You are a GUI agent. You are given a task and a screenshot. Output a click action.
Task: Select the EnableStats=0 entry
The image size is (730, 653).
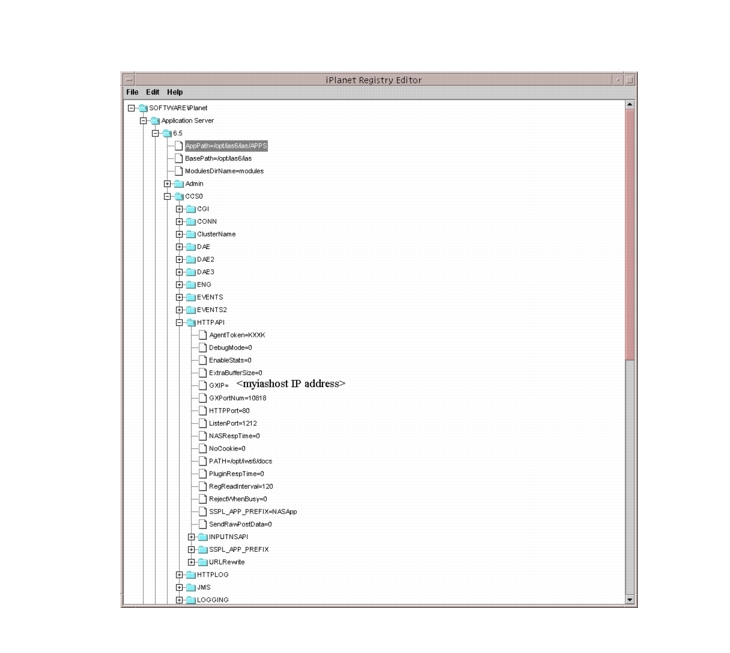tap(230, 360)
